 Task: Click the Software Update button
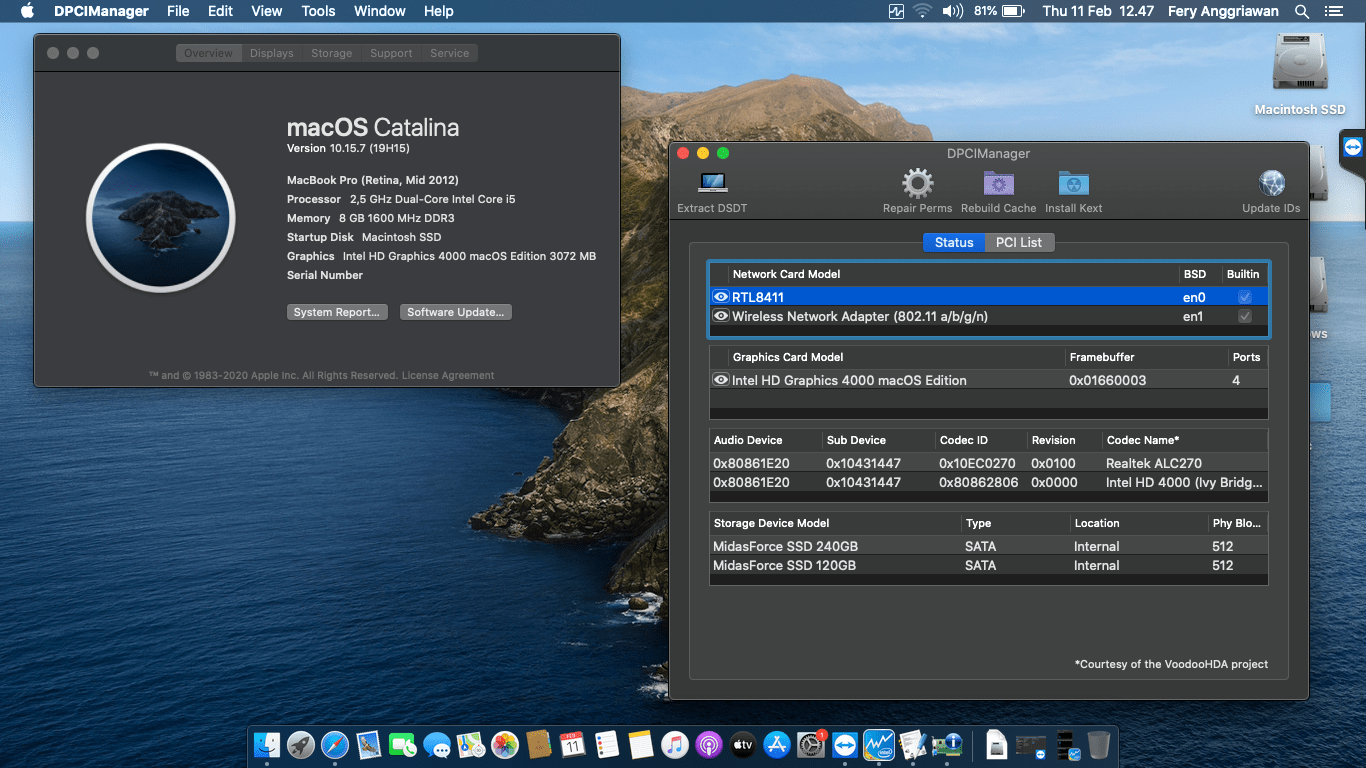click(x=456, y=312)
